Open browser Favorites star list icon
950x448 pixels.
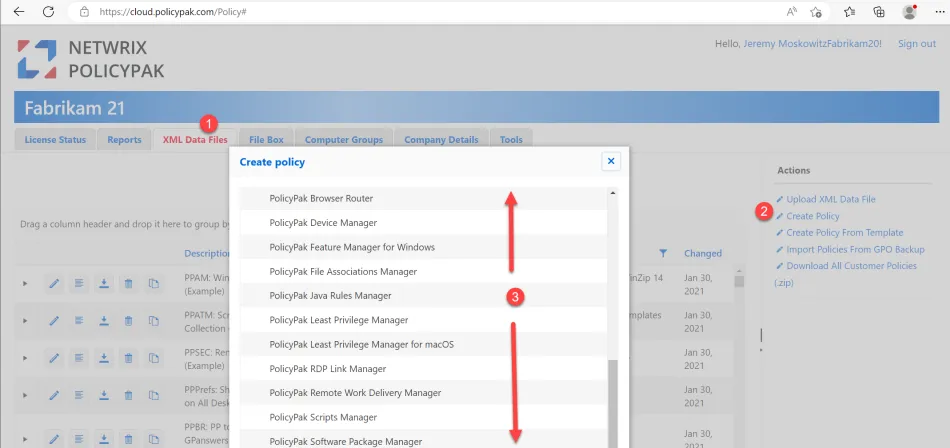[849, 12]
